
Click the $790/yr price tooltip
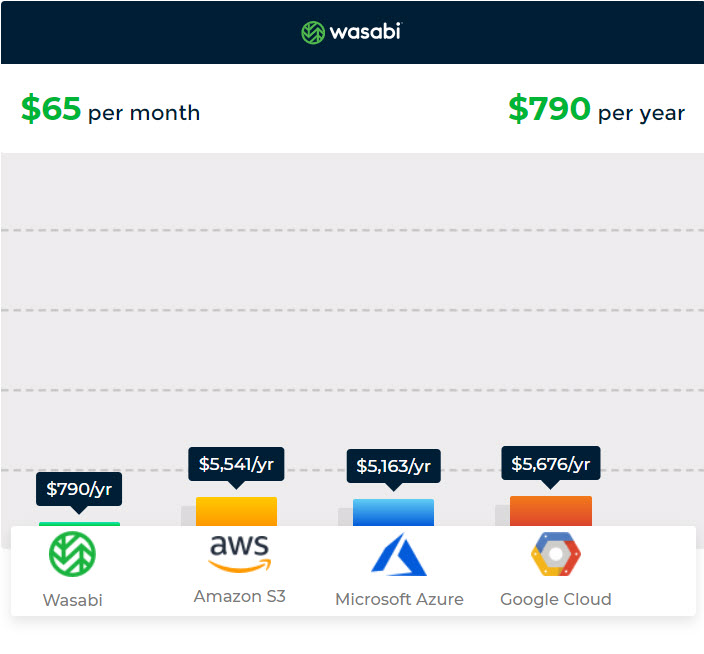tap(79, 489)
